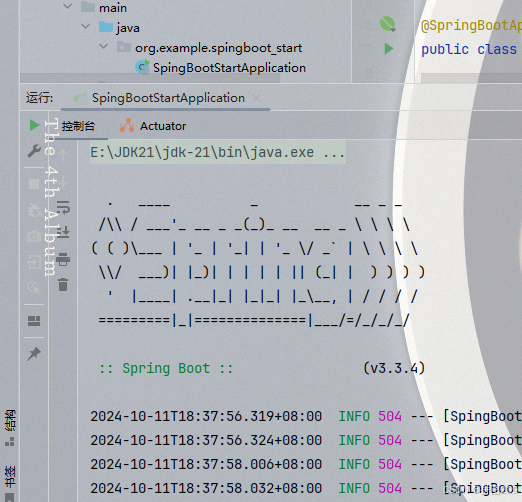
Task: Click 504 process id on the 18:37:56.324 line
Action: click(390, 440)
